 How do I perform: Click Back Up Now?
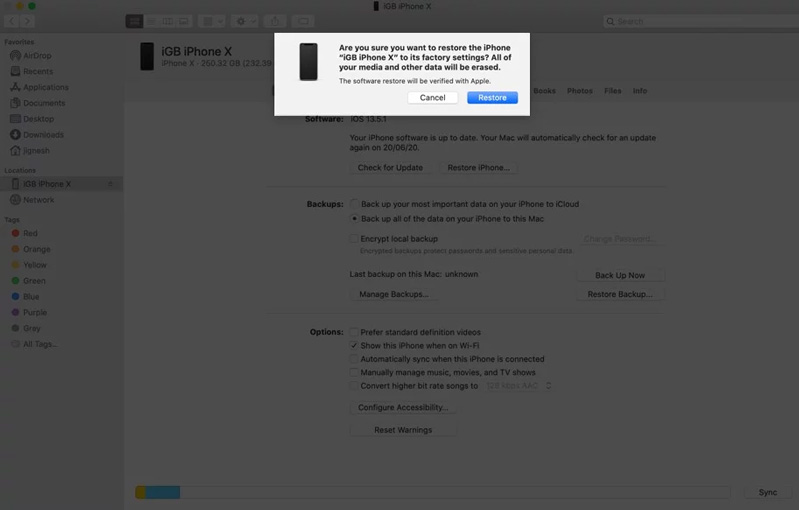[620, 275]
